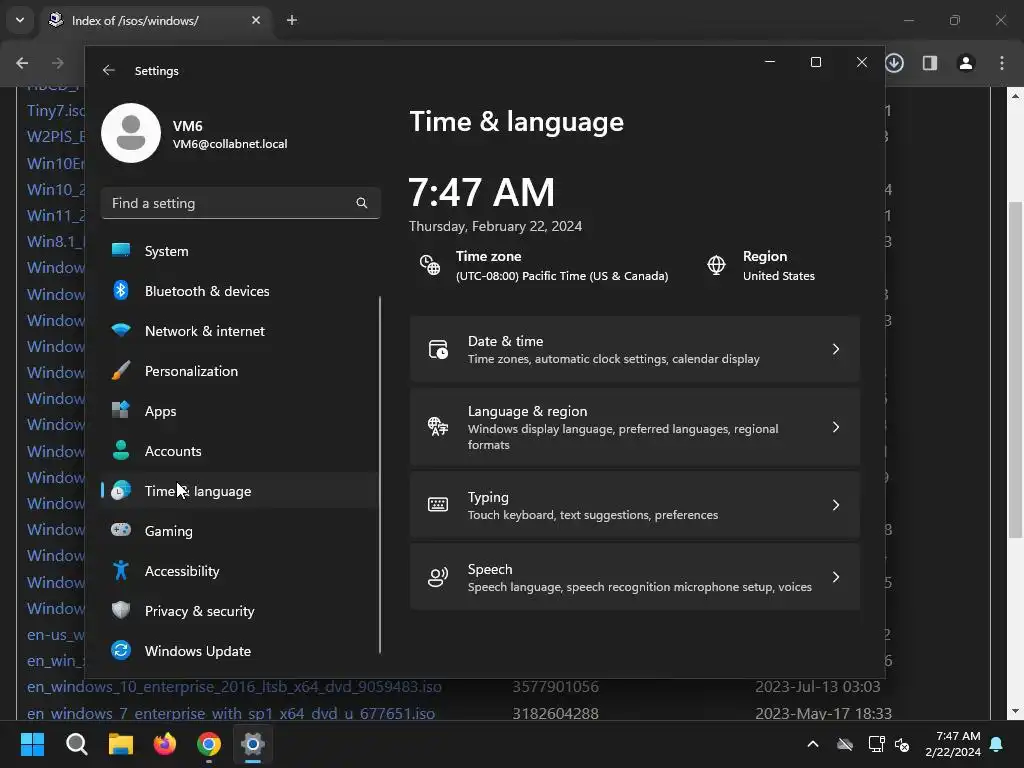Open en_windows_10_enterprise_2016_ltsb iso link
The height and width of the screenshot is (768, 1024).
coord(234,687)
